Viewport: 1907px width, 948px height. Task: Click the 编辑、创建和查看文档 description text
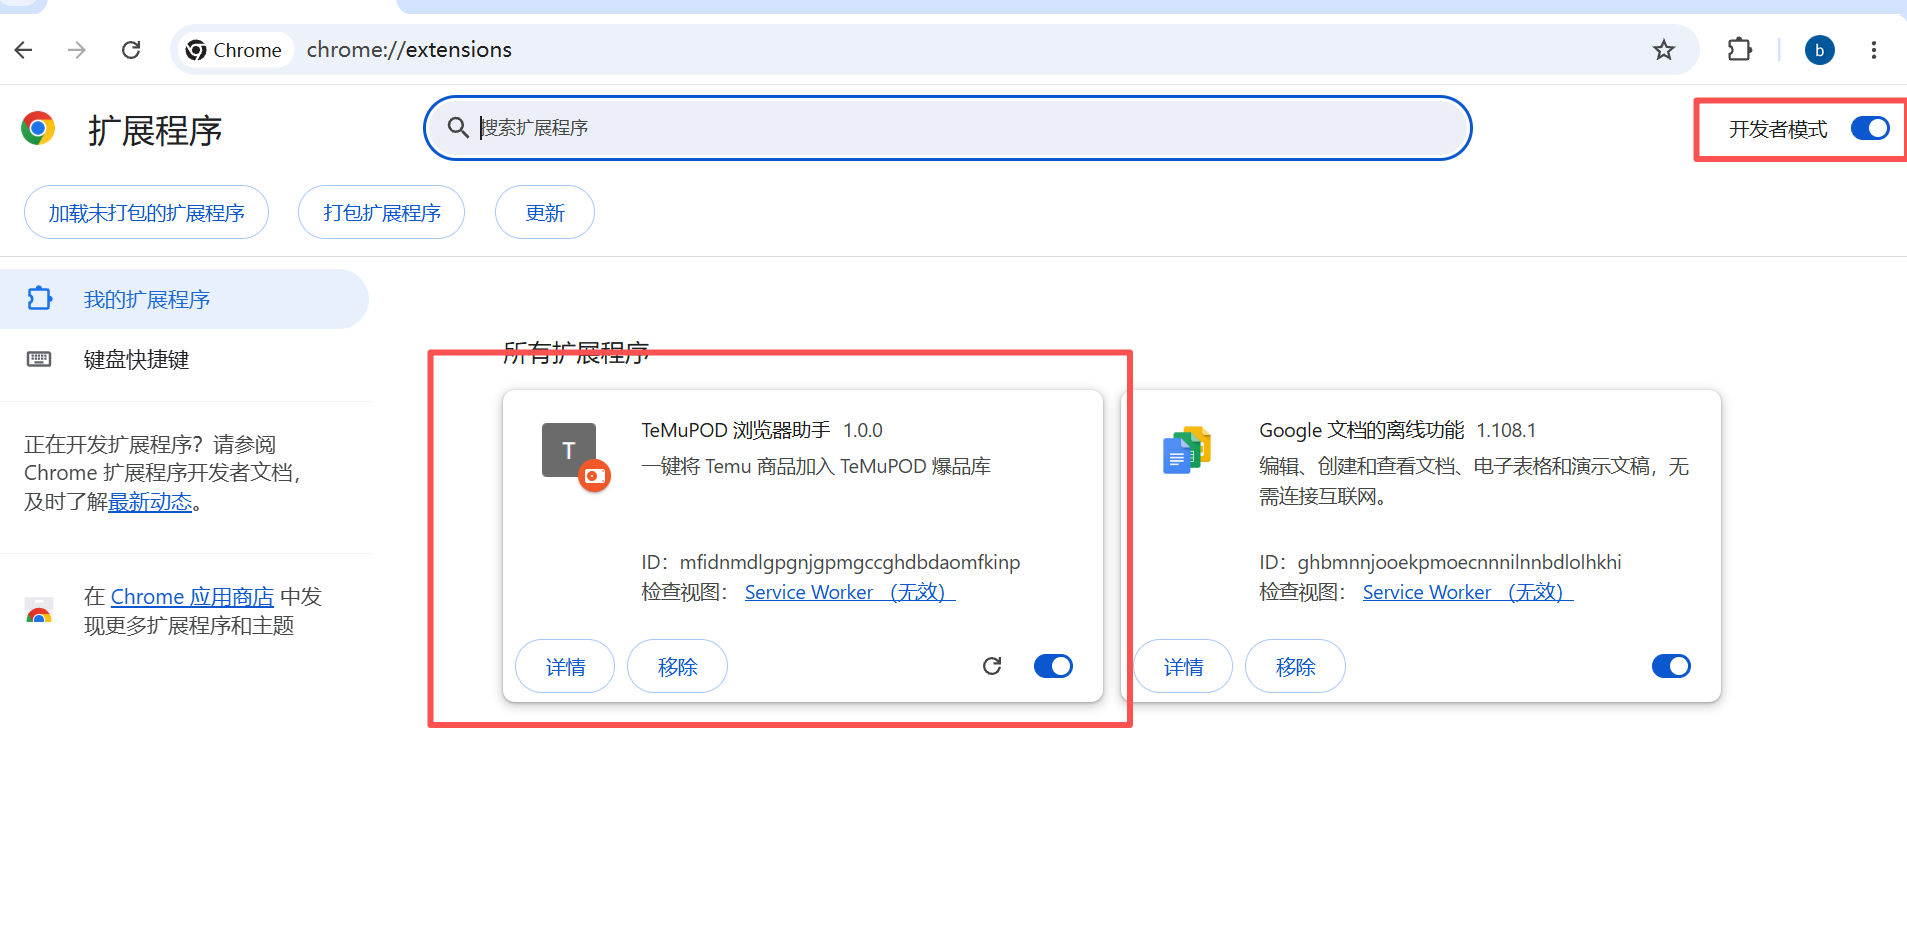coord(1474,481)
